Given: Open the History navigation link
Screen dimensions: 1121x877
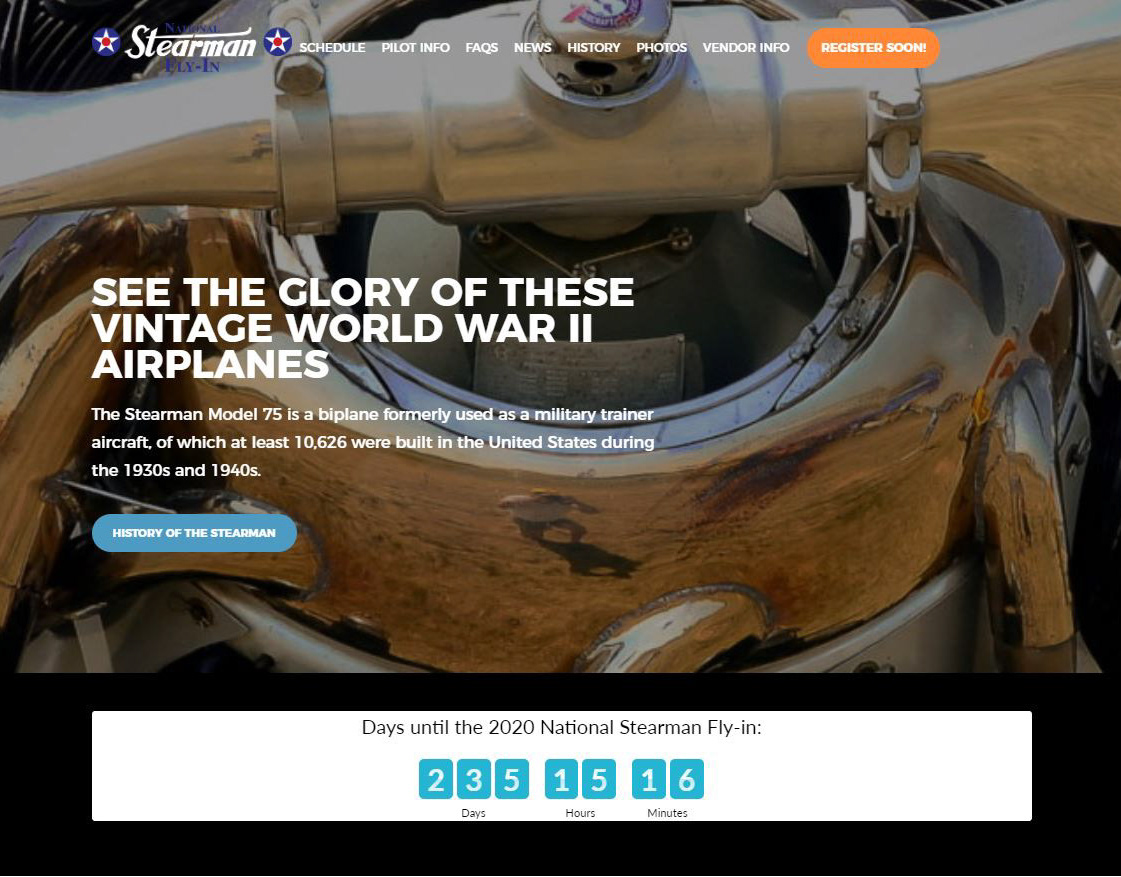Looking at the screenshot, I should (593, 48).
